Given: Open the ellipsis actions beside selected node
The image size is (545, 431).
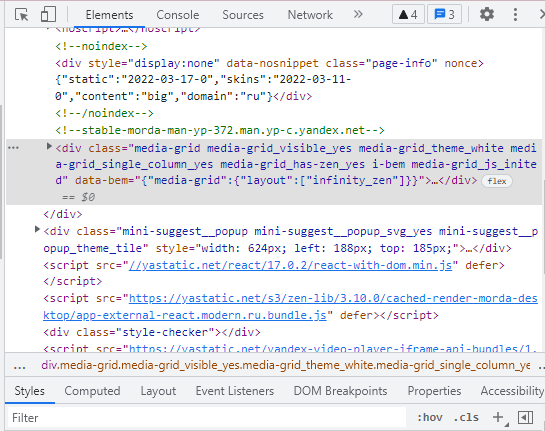Looking at the screenshot, I should click(13, 148).
